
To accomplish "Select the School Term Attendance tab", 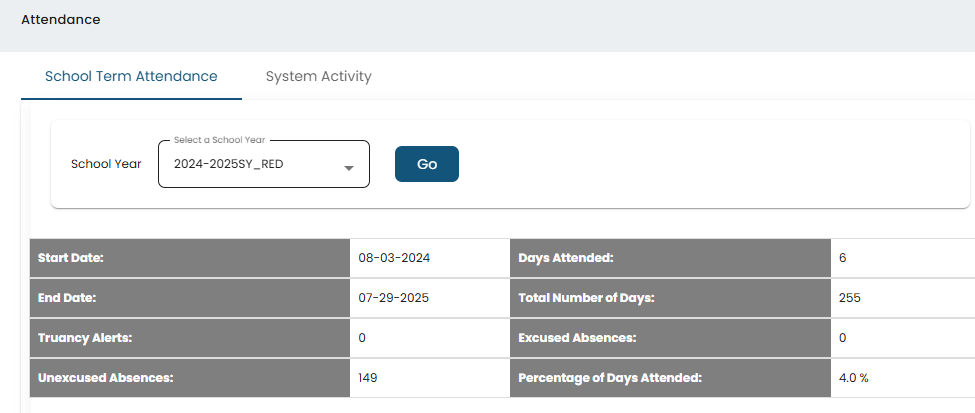I will 131,76.
